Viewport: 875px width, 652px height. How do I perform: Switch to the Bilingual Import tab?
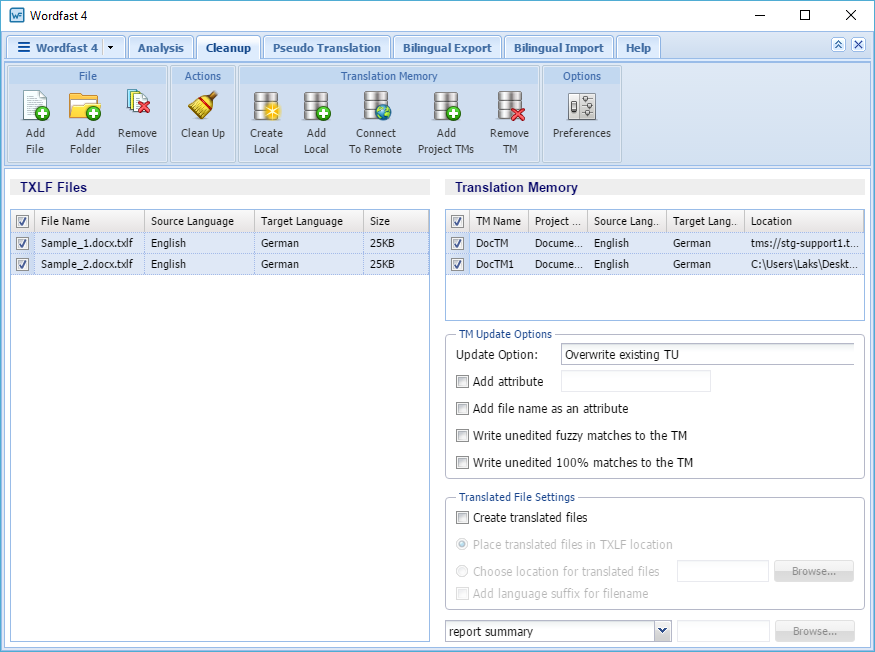click(x=559, y=48)
